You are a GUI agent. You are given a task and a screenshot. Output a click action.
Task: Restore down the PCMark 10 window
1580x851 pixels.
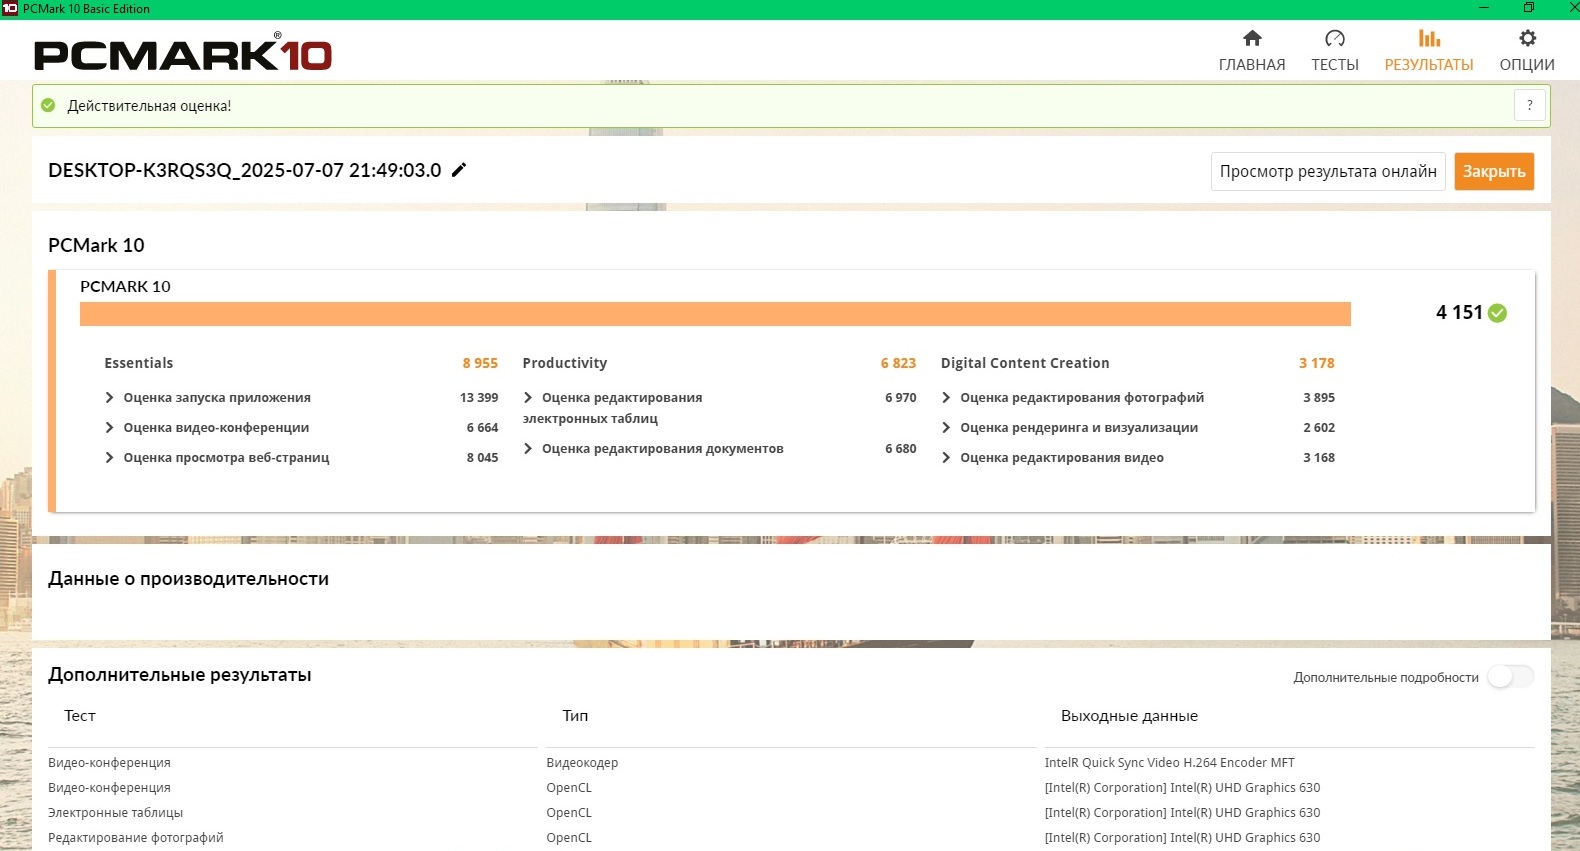pos(1529,8)
